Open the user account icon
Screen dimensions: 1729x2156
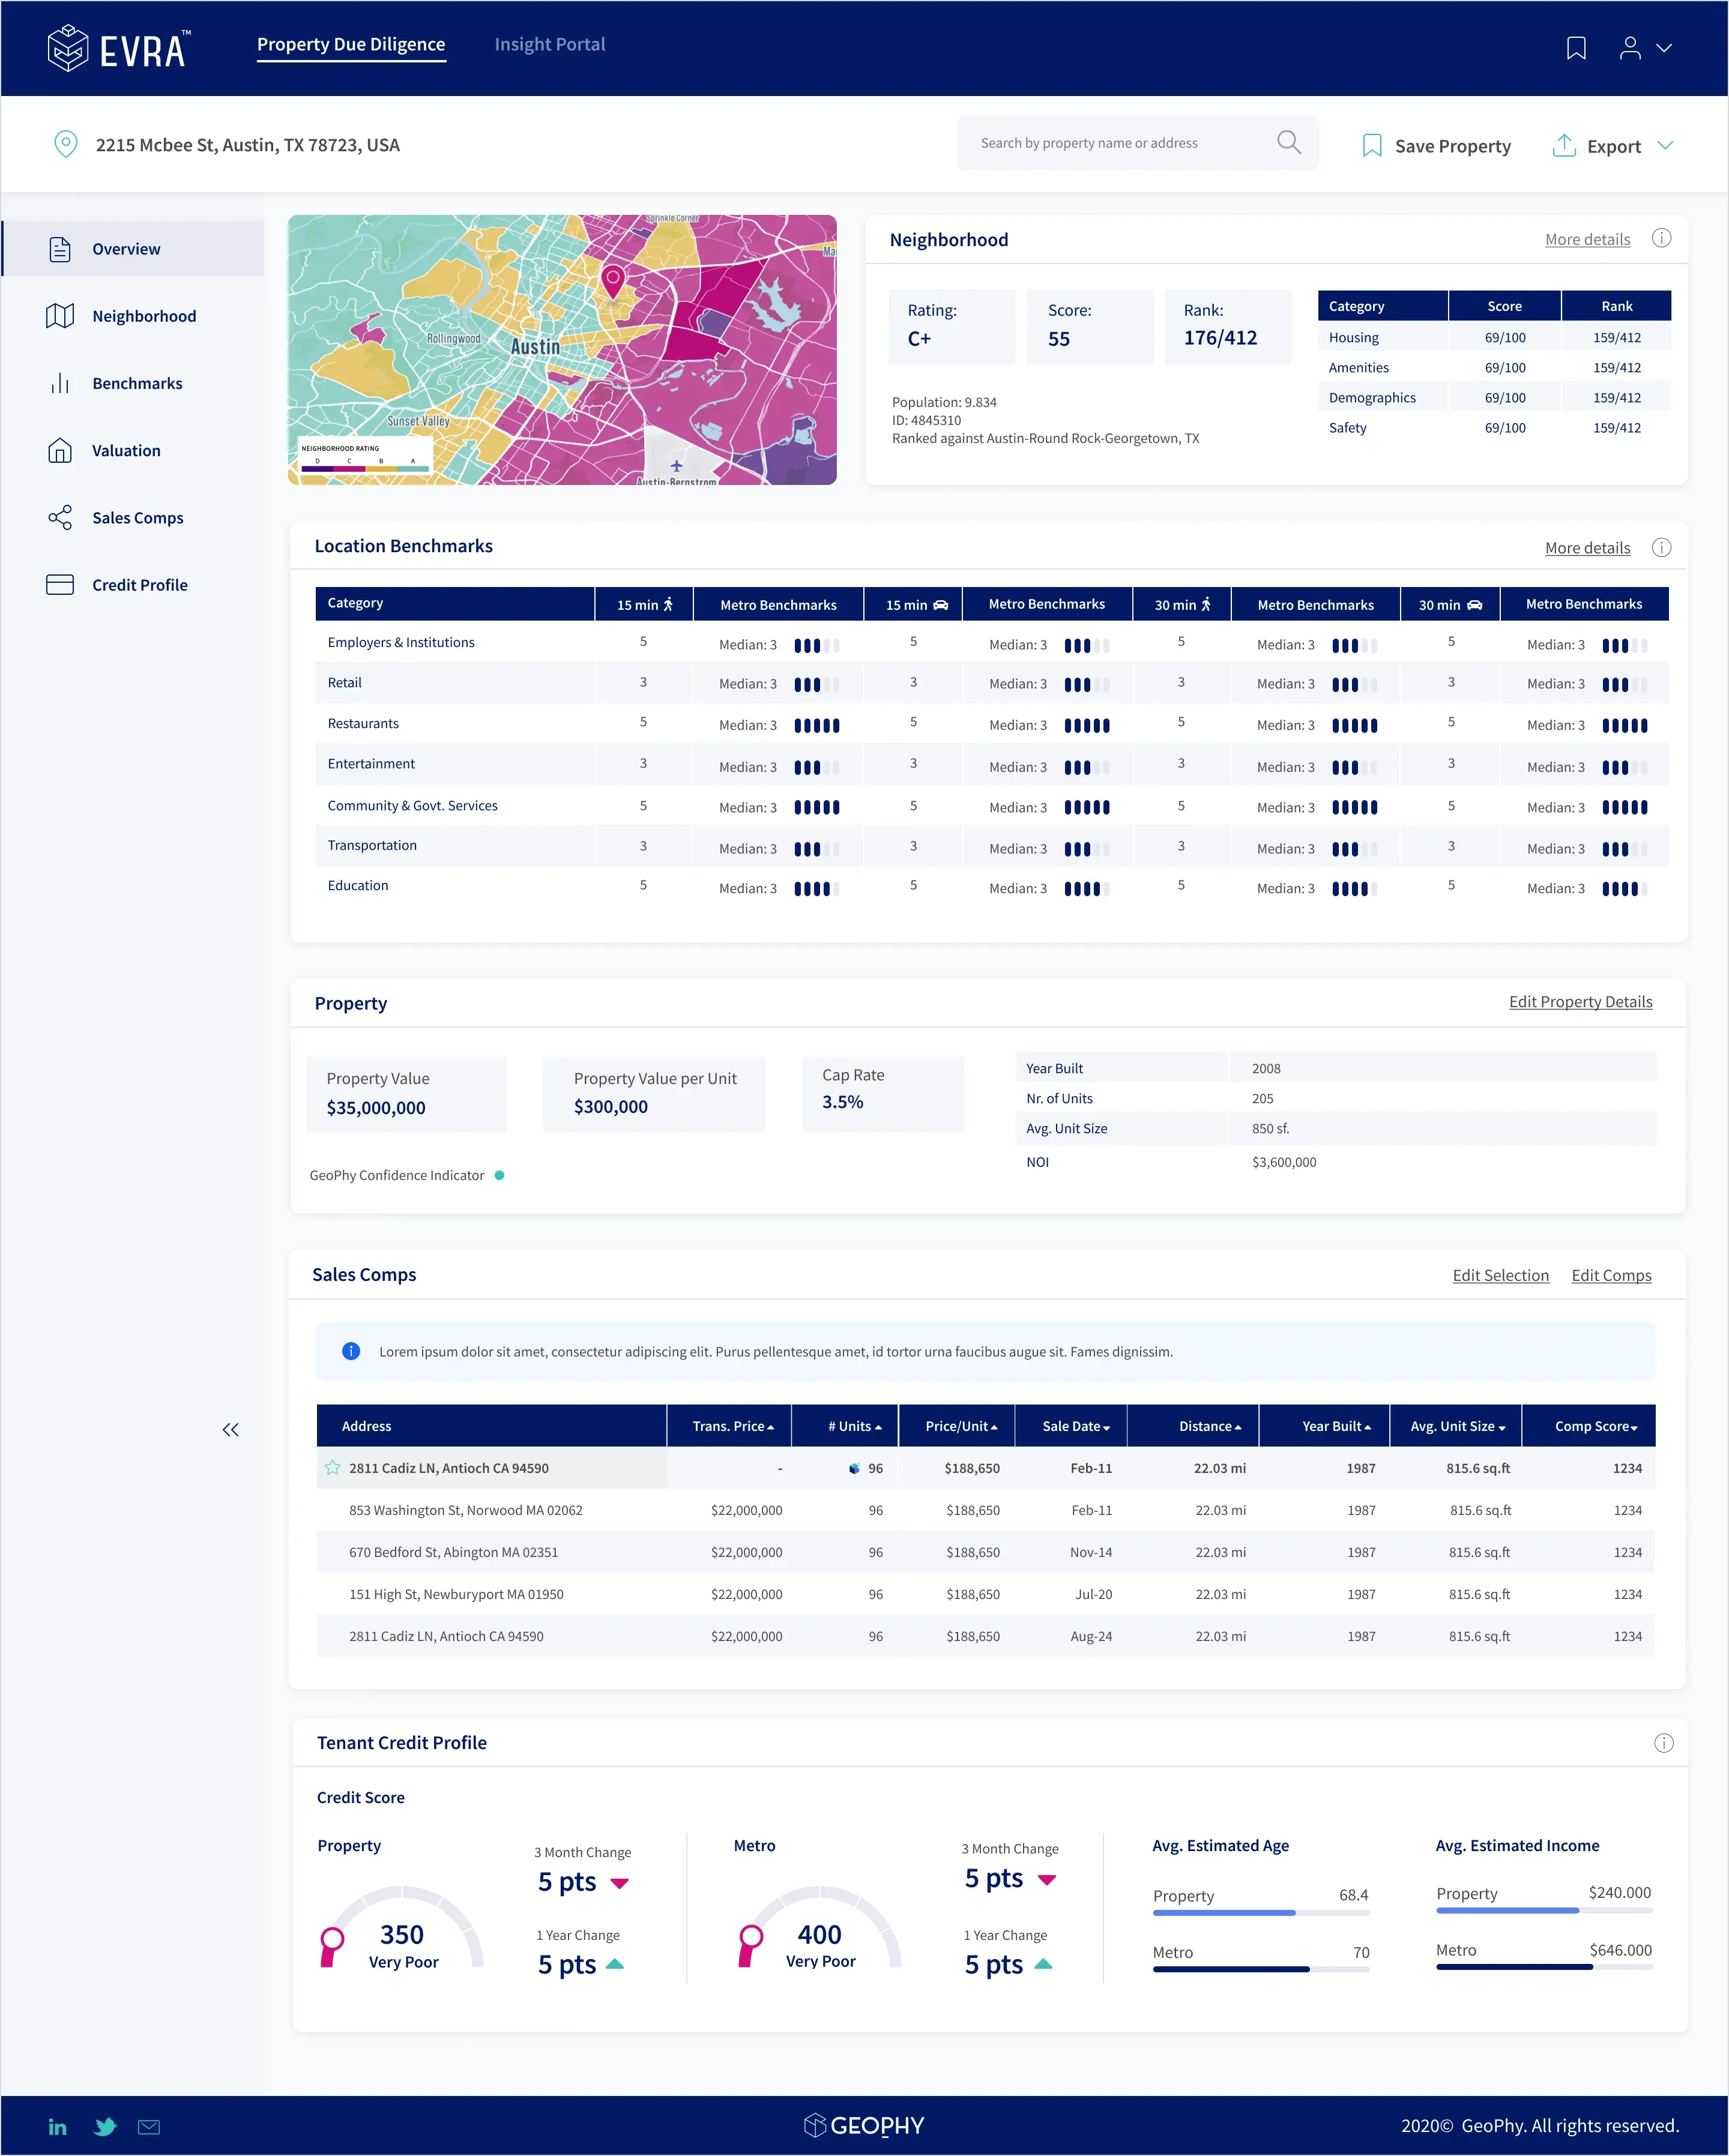pos(1630,48)
